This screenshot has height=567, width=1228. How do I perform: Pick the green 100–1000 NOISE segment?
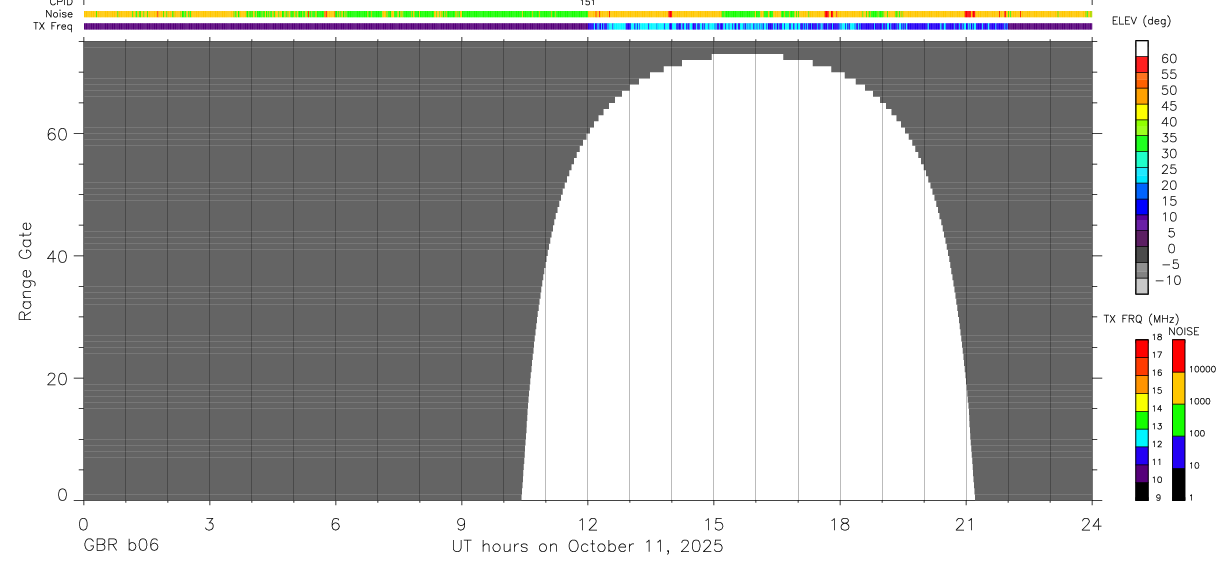[1178, 419]
